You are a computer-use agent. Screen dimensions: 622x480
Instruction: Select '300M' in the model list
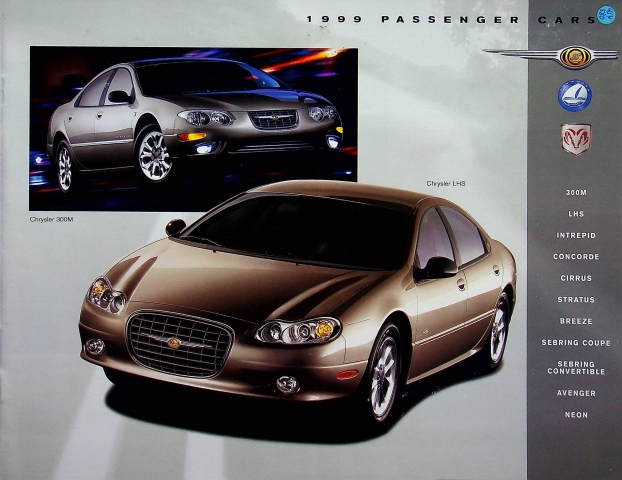(576, 192)
